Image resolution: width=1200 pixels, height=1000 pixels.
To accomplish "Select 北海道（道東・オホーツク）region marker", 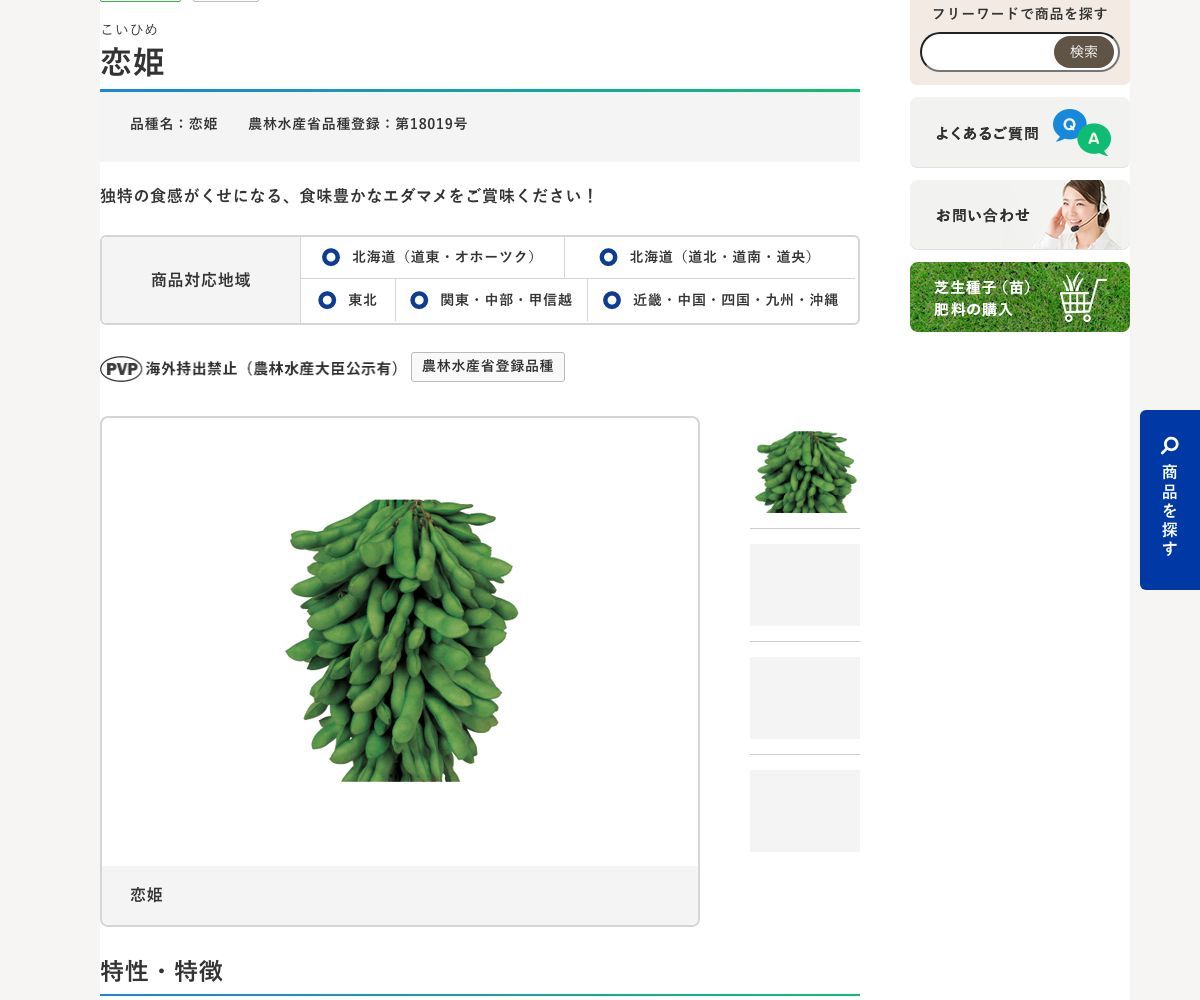I will (331, 258).
